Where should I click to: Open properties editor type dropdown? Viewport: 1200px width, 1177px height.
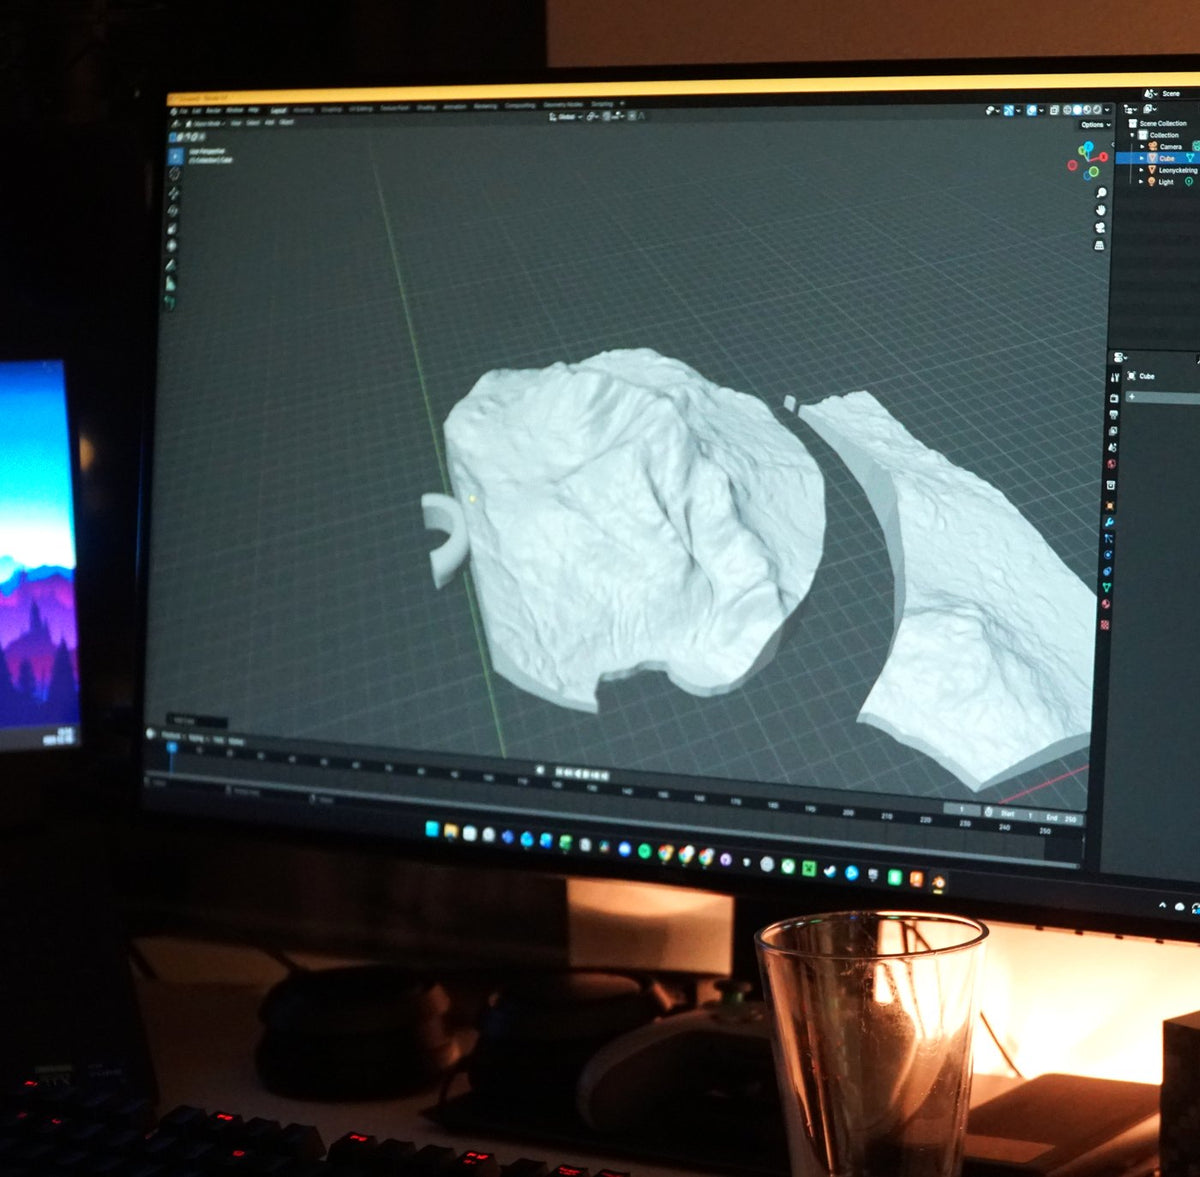1119,357
